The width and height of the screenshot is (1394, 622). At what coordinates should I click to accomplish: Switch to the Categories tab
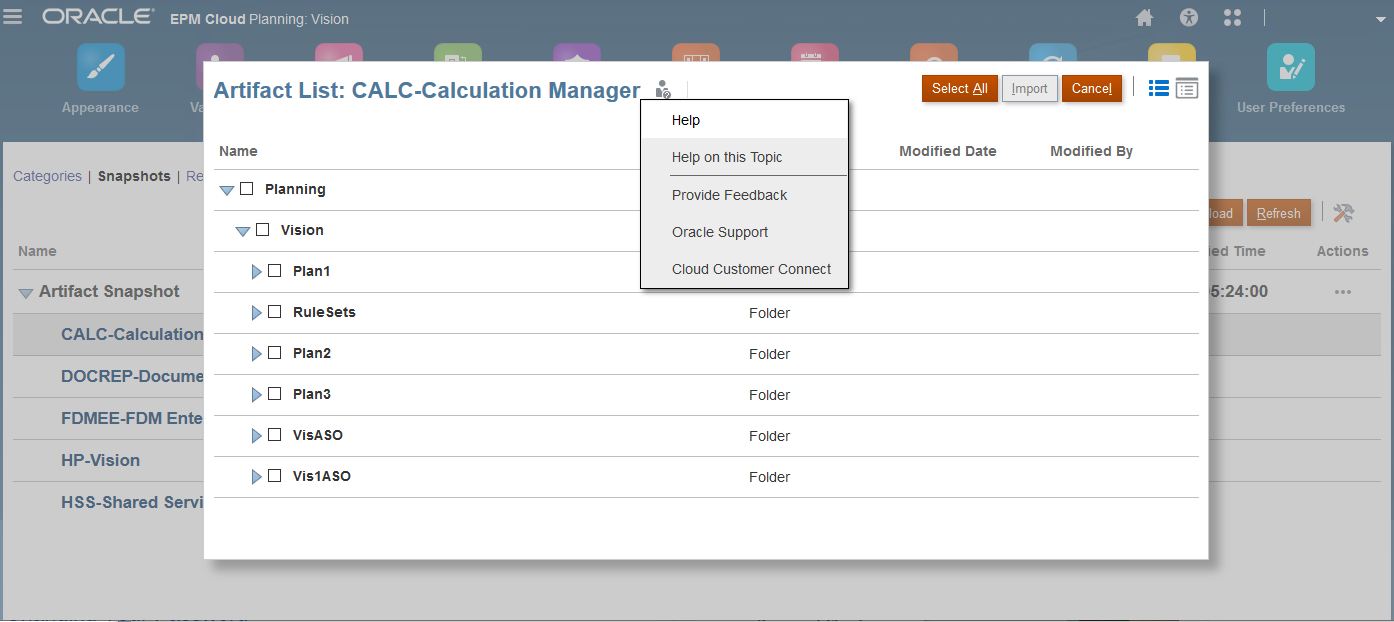coord(46,176)
